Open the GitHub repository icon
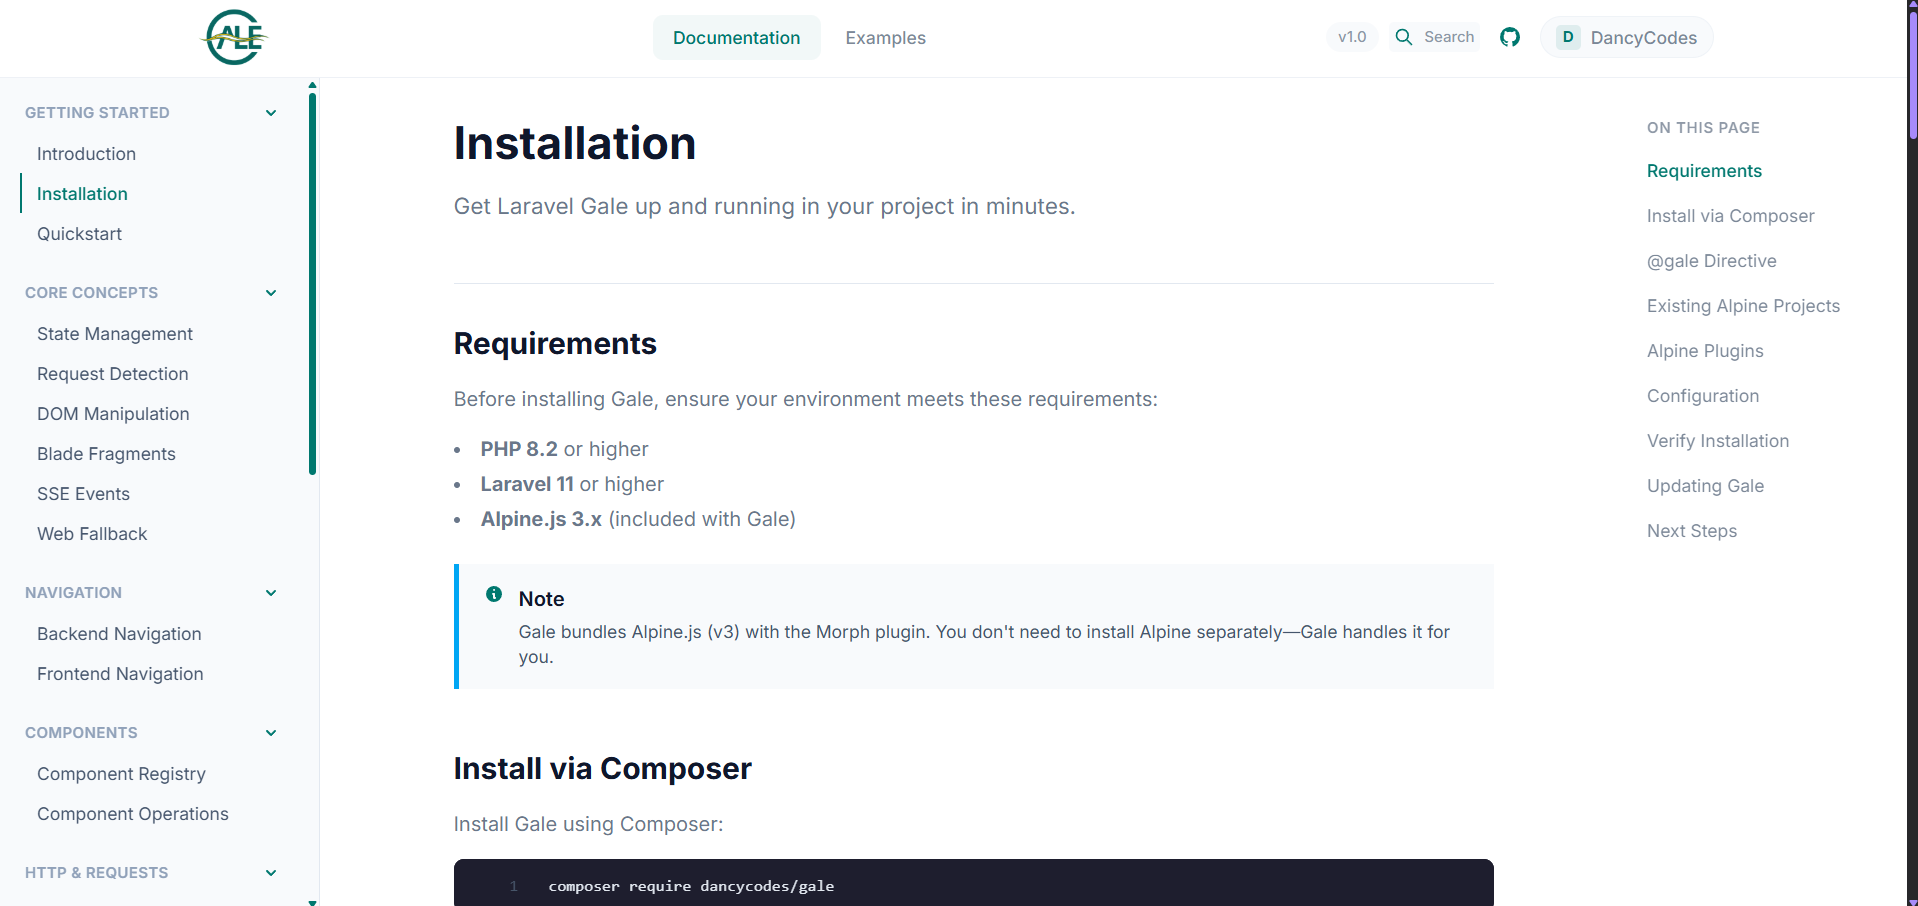The width and height of the screenshot is (1918, 906). [x=1510, y=37]
